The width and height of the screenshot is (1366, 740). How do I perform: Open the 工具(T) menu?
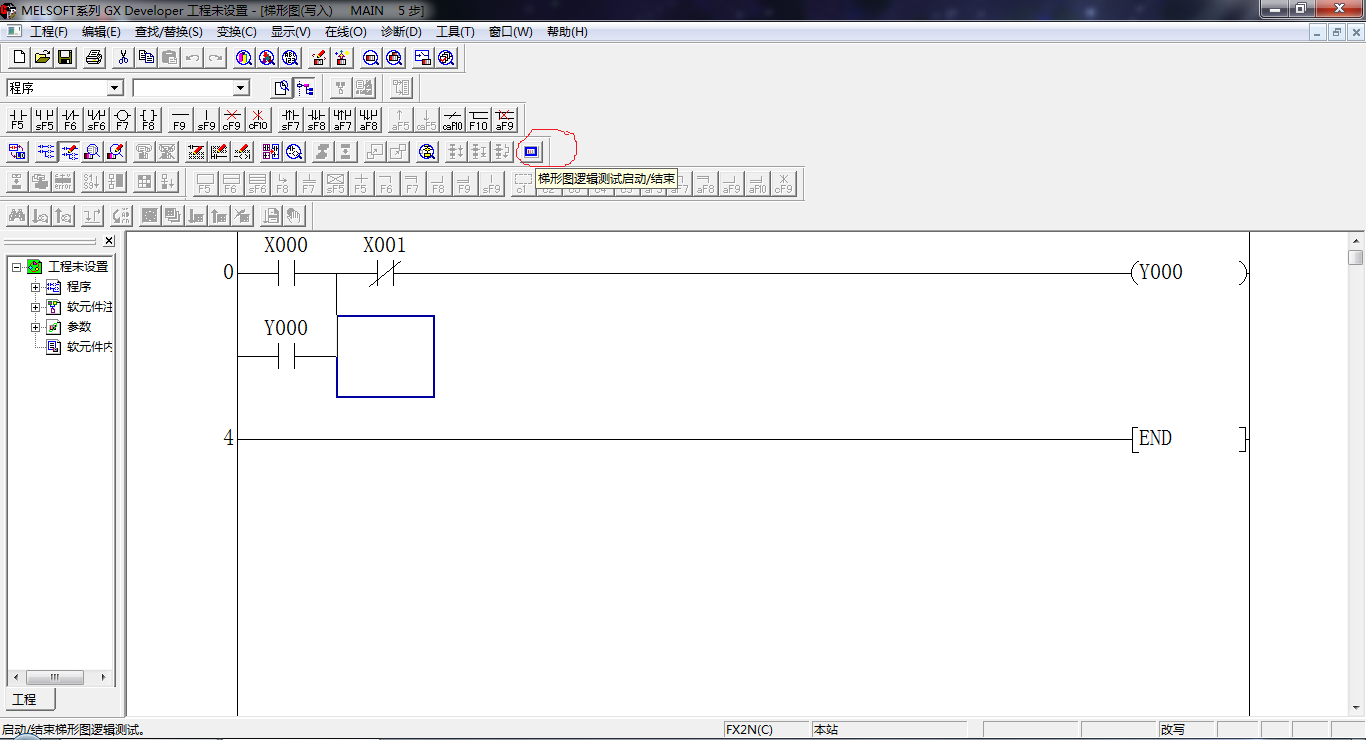[455, 32]
